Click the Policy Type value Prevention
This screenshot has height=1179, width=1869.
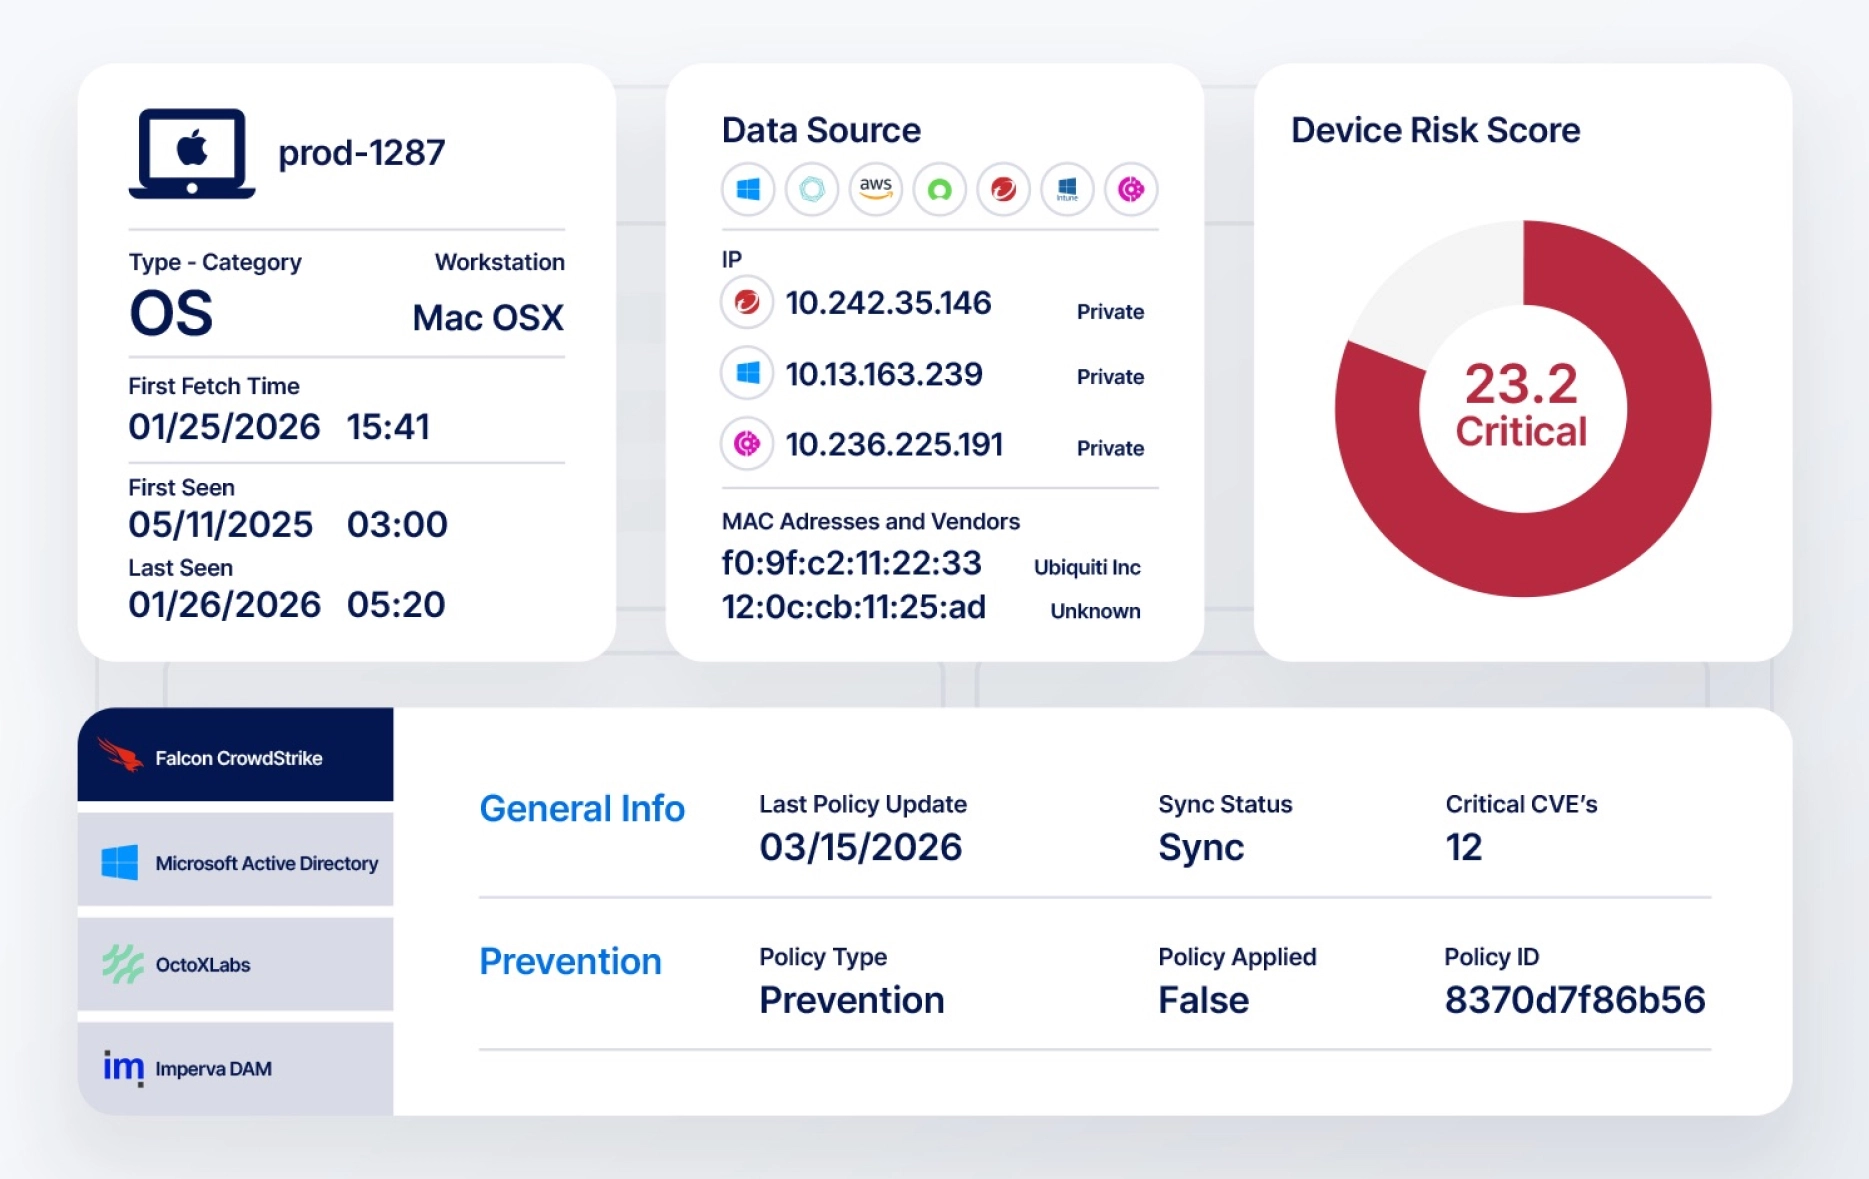click(x=852, y=1000)
